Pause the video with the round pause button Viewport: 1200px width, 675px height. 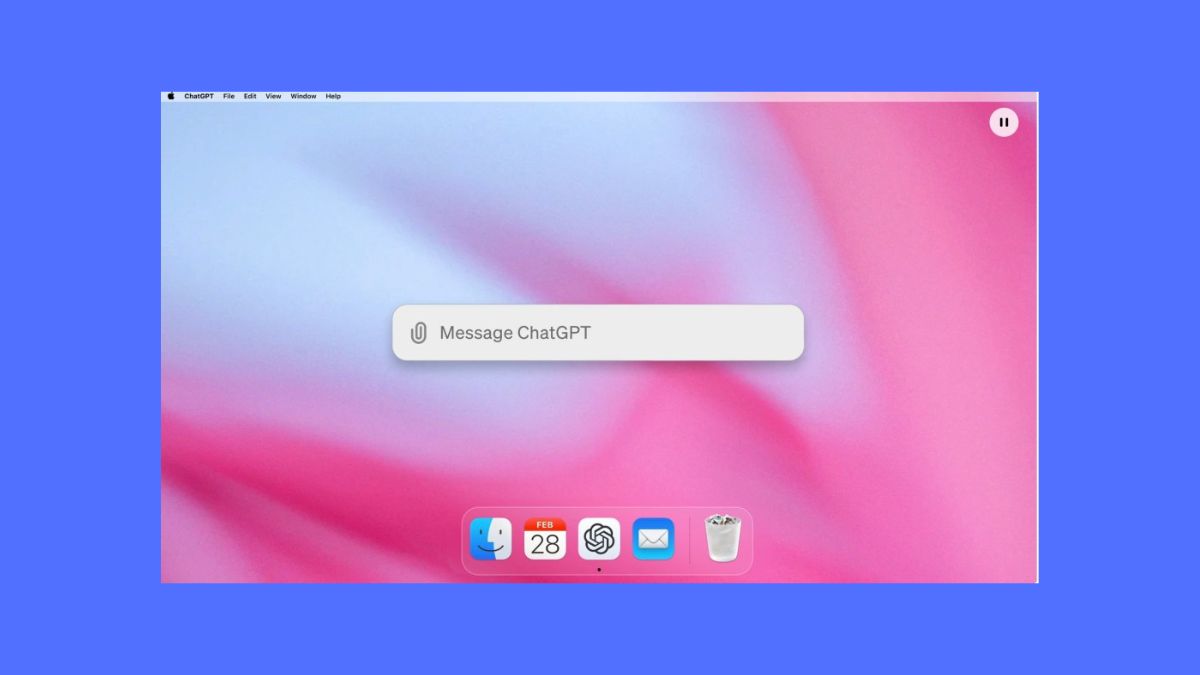pyautogui.click(x=1003, y=122)
